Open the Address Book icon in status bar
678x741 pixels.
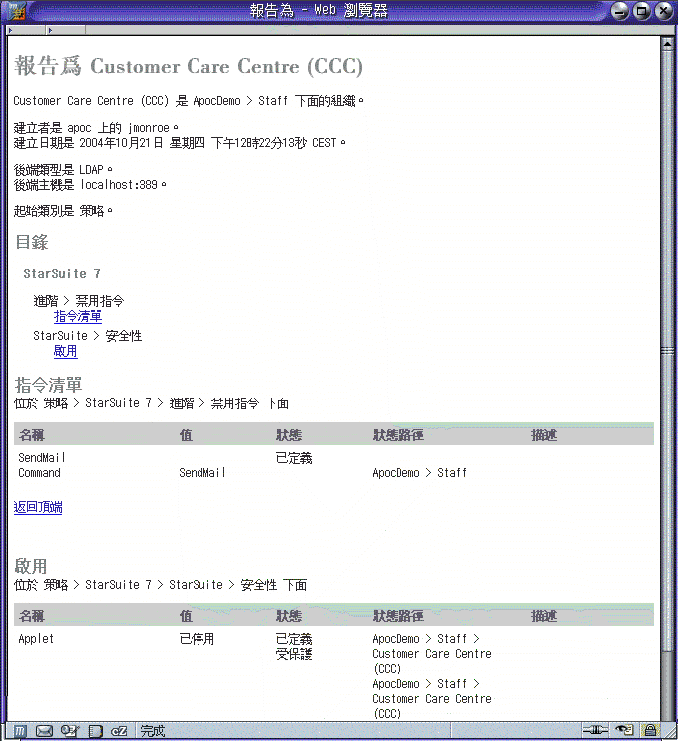95,731
